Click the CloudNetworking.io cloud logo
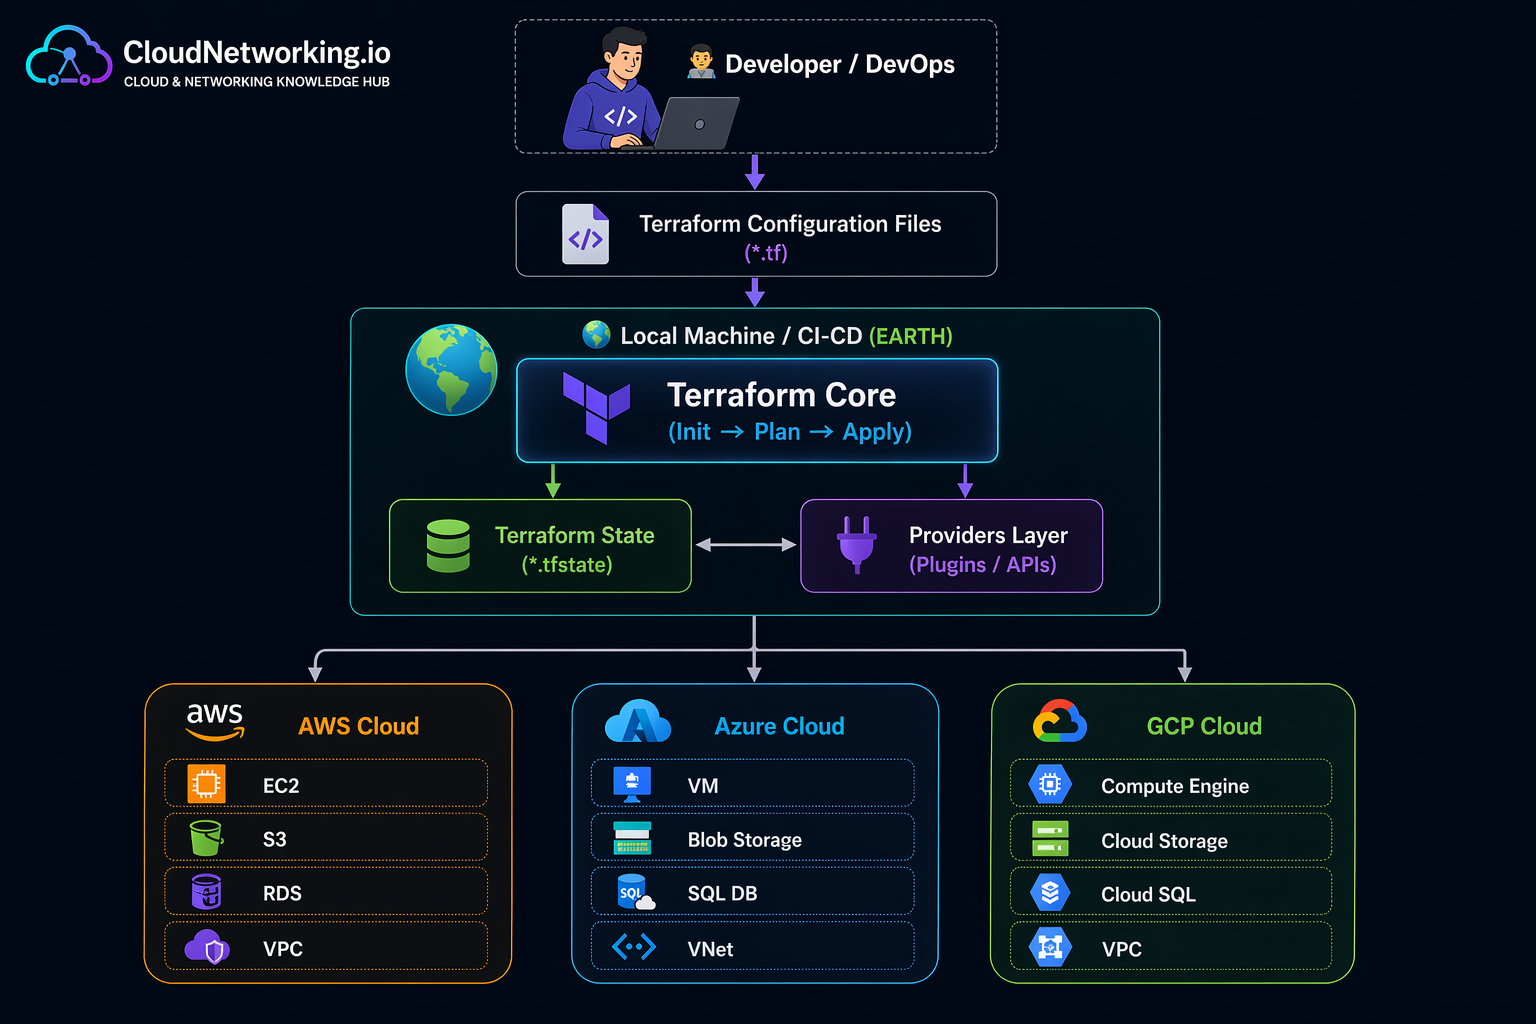1536x1024 pixels. [68, 56]
